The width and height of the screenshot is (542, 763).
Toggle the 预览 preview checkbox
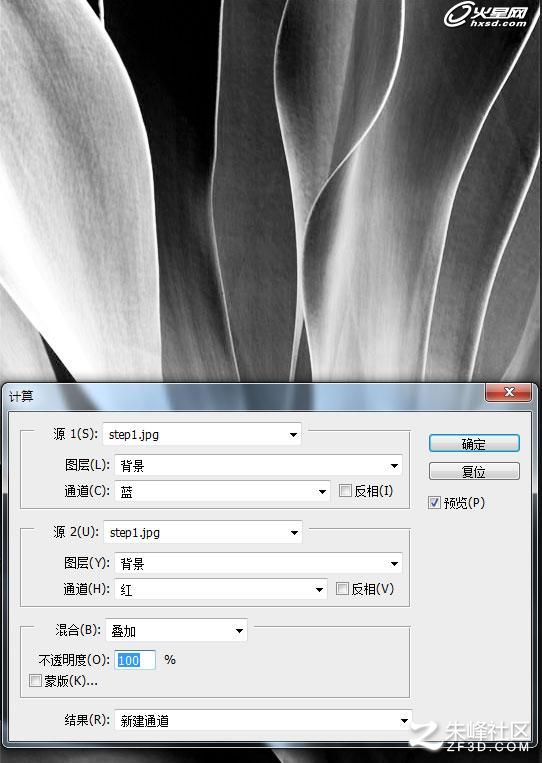click(434, 502)
